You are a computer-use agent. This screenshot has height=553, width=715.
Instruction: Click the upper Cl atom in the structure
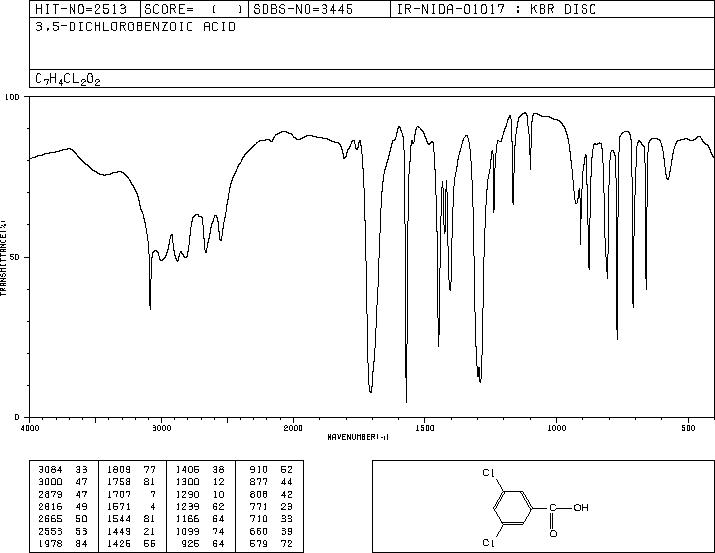click(488, 473)
